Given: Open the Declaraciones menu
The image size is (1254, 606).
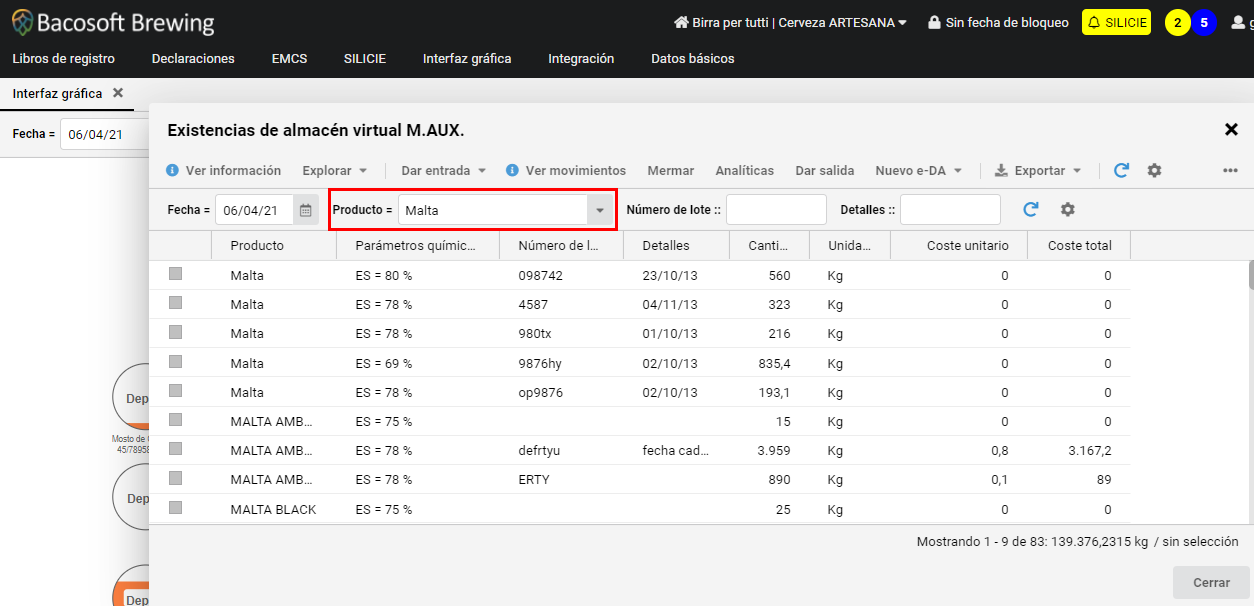Looking at the screenshot, I should (x=193, y=59).
